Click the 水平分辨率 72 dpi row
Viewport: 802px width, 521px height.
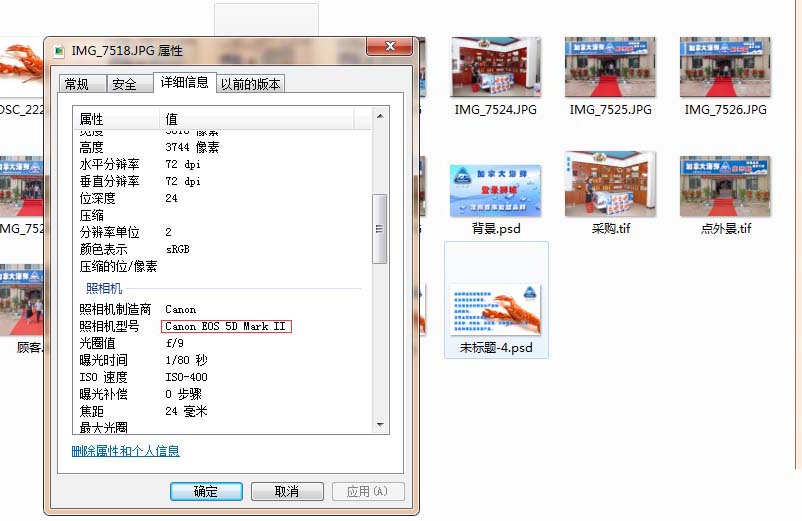pos(222,164)
